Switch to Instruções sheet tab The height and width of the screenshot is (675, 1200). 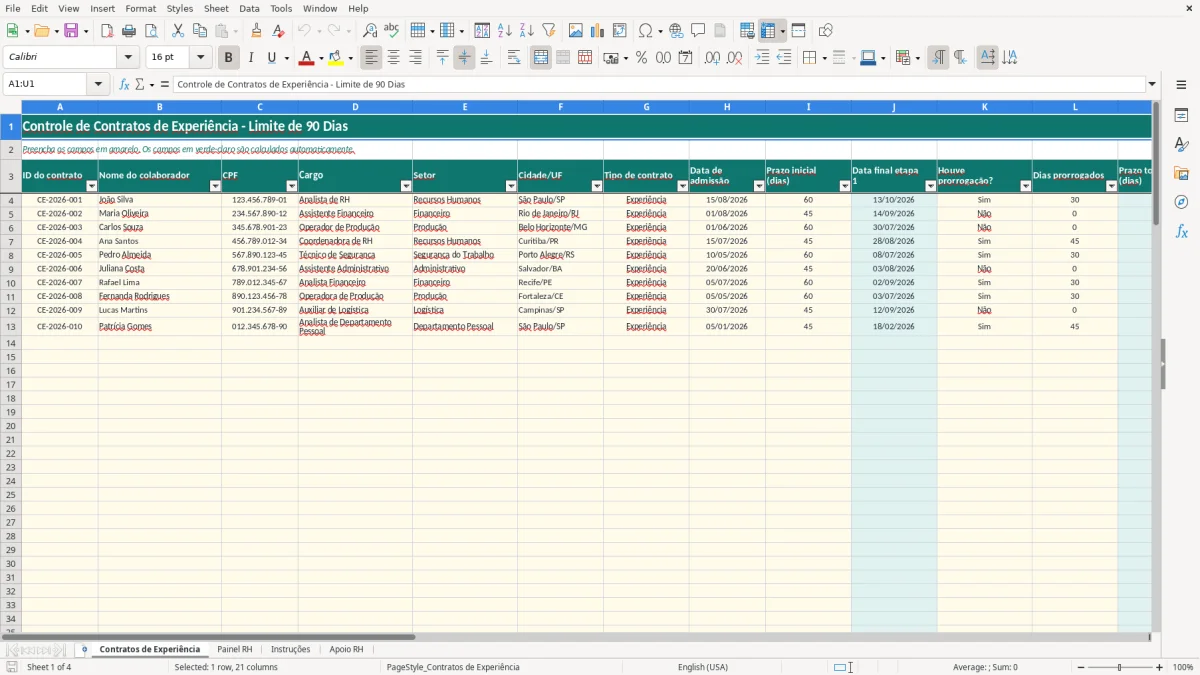290,650
